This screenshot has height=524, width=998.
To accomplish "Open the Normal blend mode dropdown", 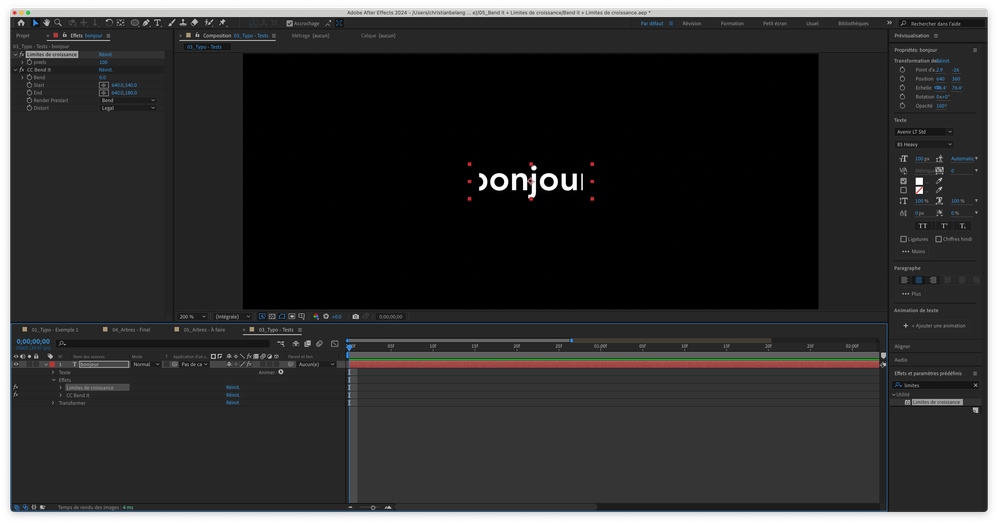I will (146, 365).
